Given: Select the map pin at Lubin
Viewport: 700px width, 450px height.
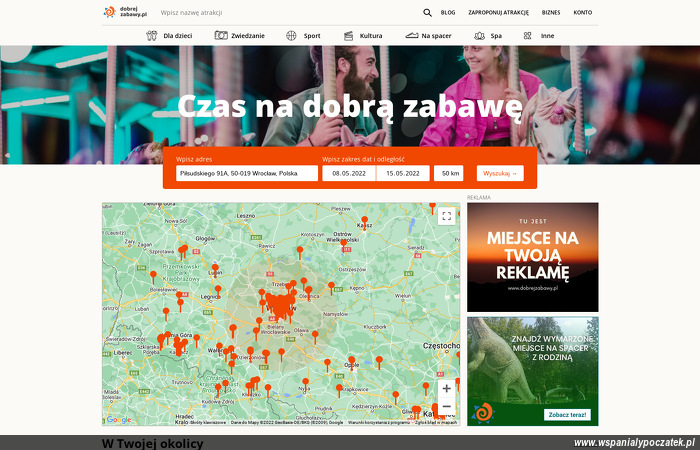Looking at the screenshot, I should coord(215,269).
